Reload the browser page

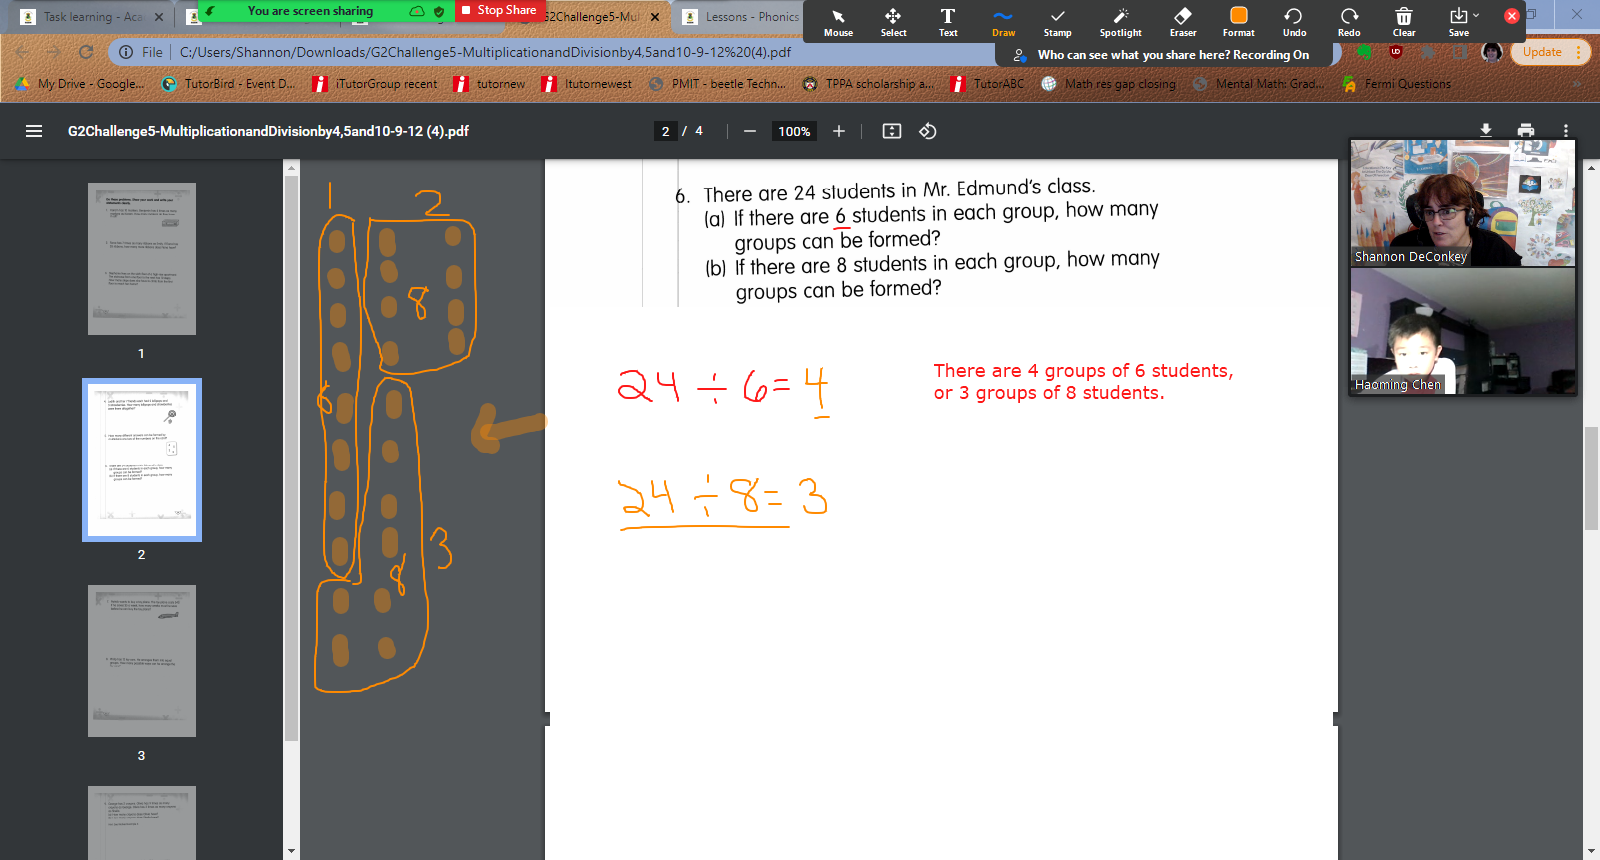pos(86,52)
